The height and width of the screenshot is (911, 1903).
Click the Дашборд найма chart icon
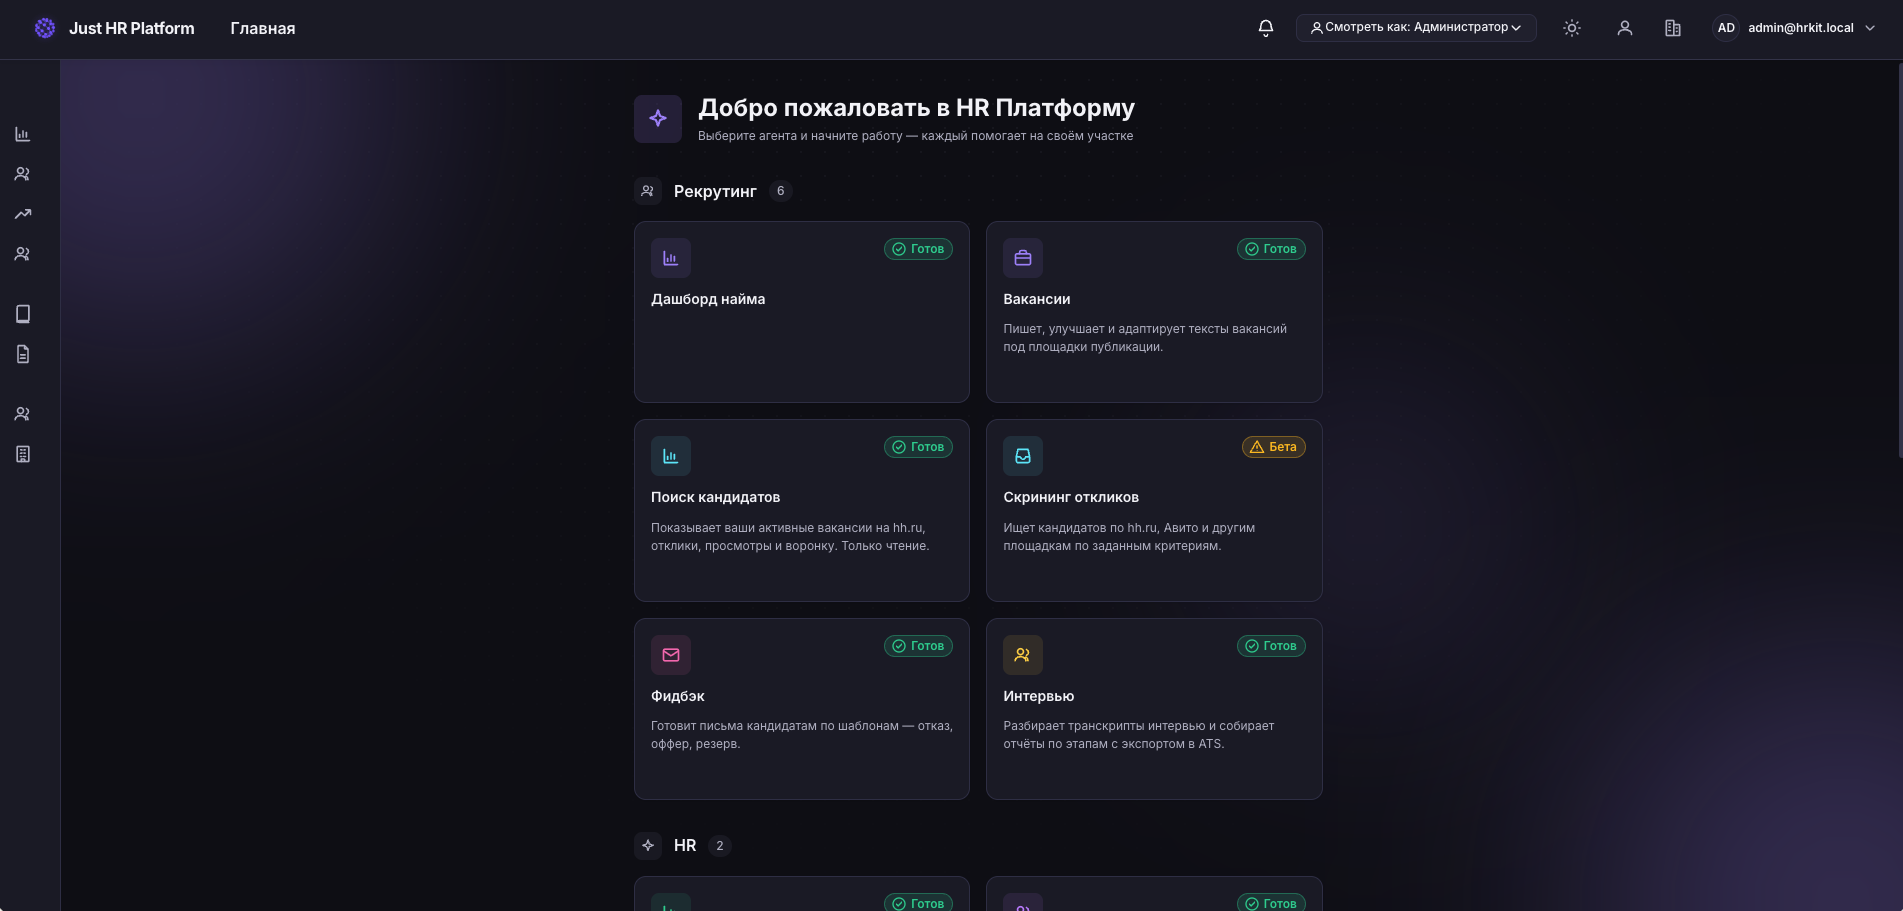click(671, 258)
